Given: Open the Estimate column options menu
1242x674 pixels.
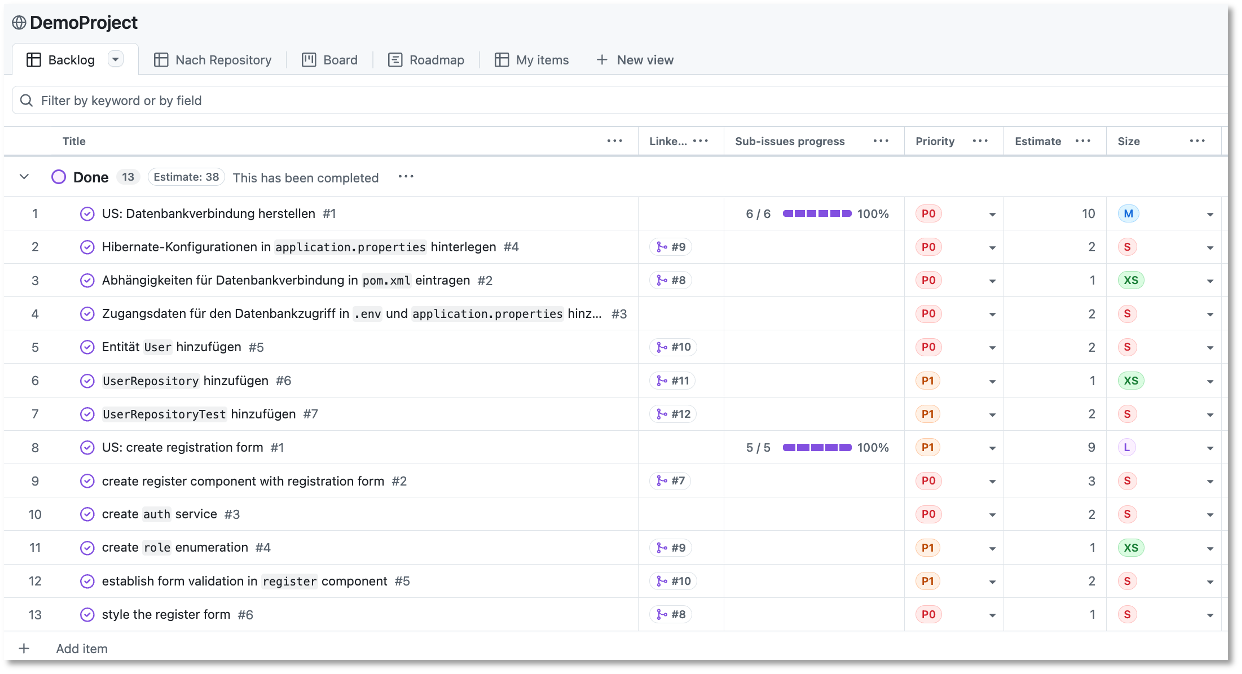Looking at the screenshot, I should pos(1083,141).
